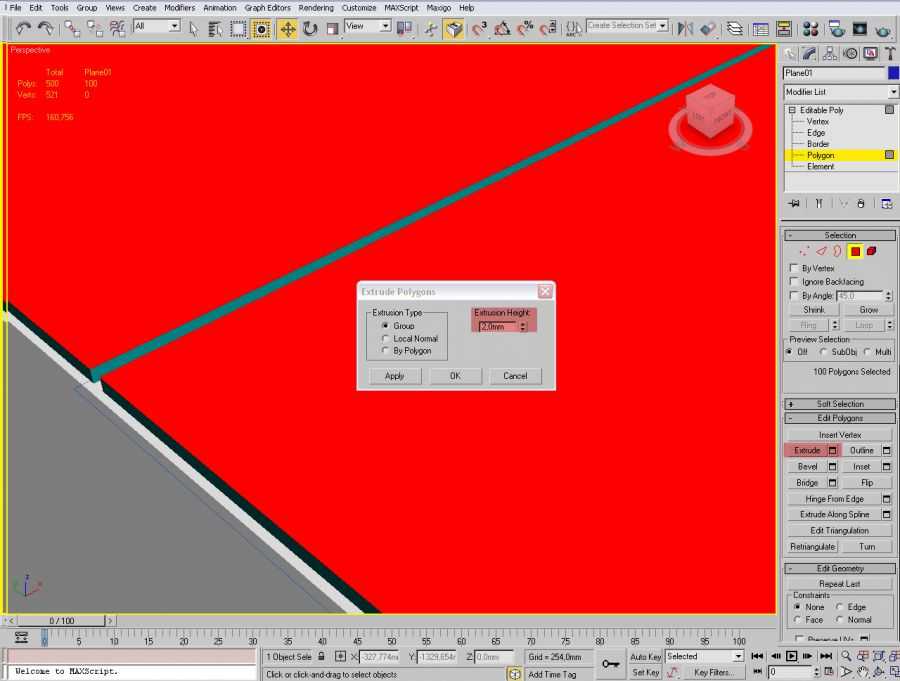This screenshot has height=681, width=900.
Task: Enable the Ignore Backfacing checkbox
Action: 794,282
